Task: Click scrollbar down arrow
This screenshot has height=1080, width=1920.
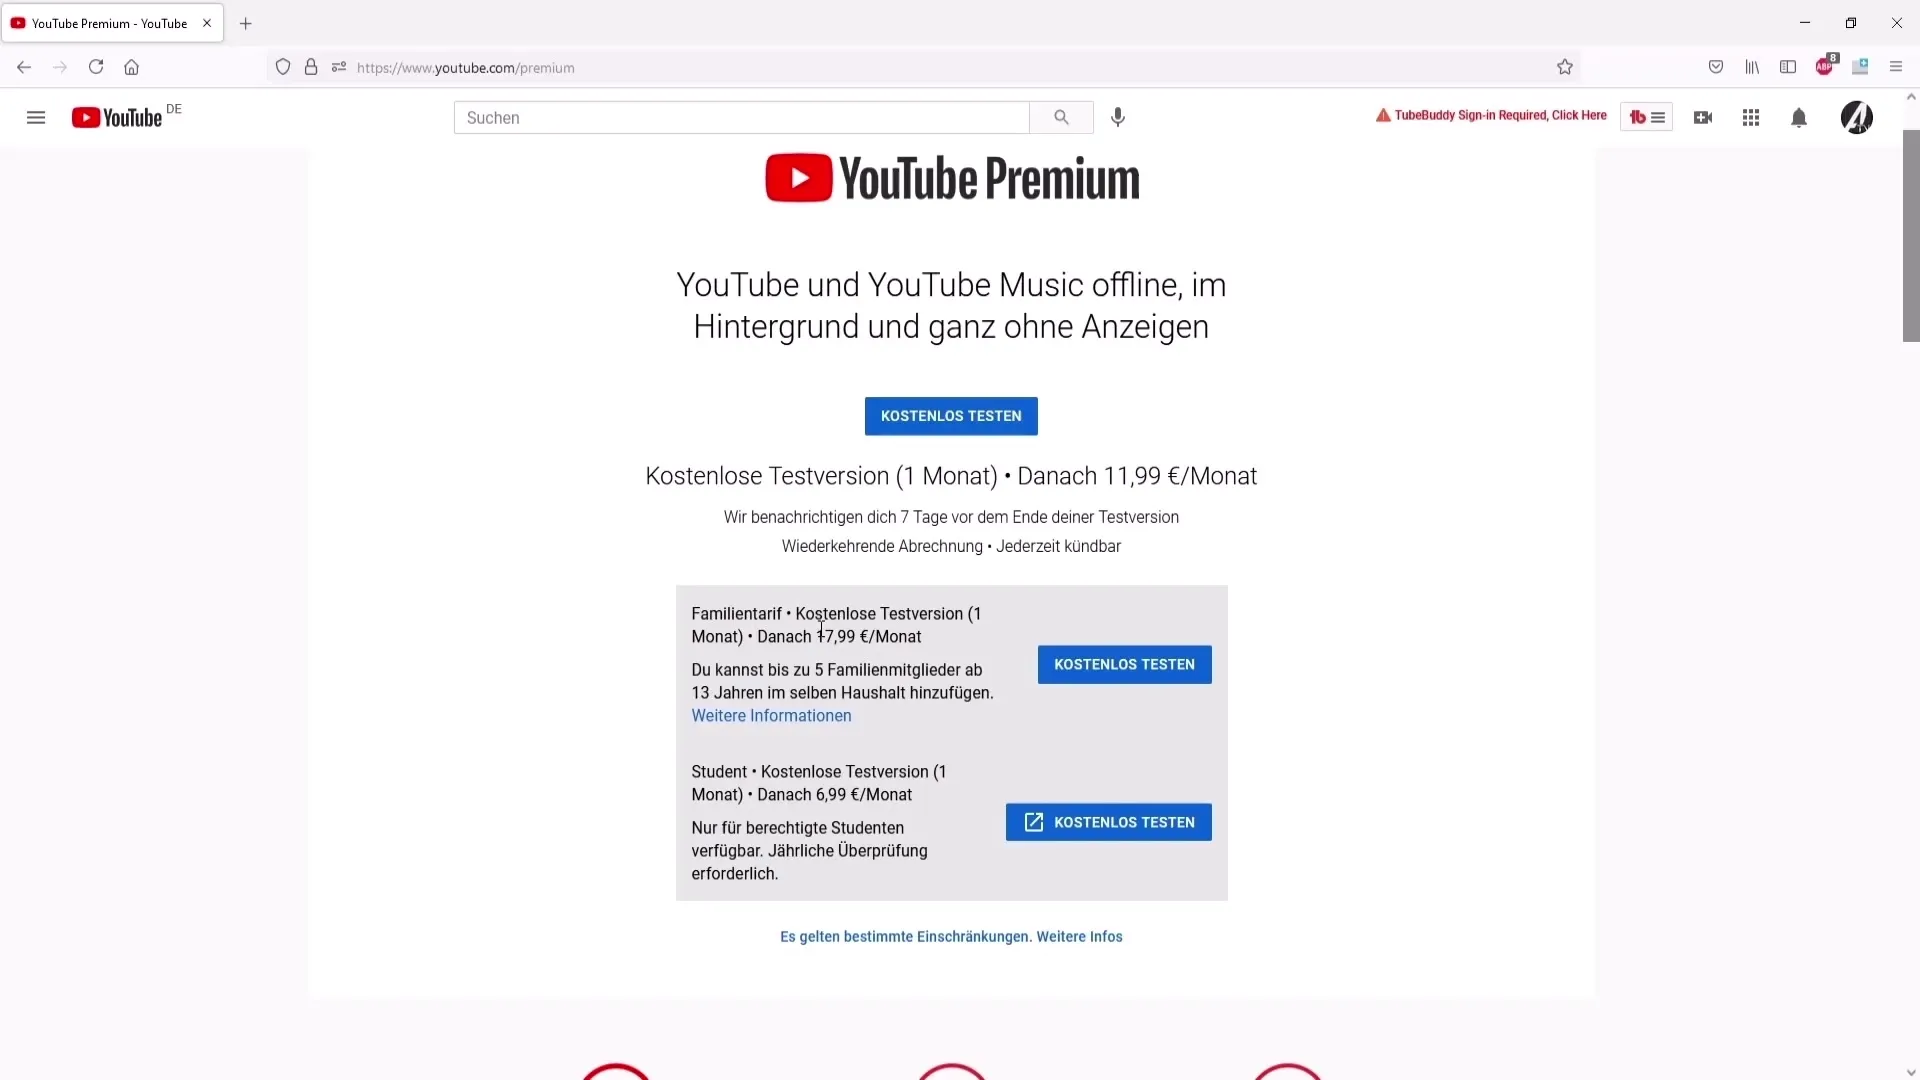Action: click(1911, 1072)
